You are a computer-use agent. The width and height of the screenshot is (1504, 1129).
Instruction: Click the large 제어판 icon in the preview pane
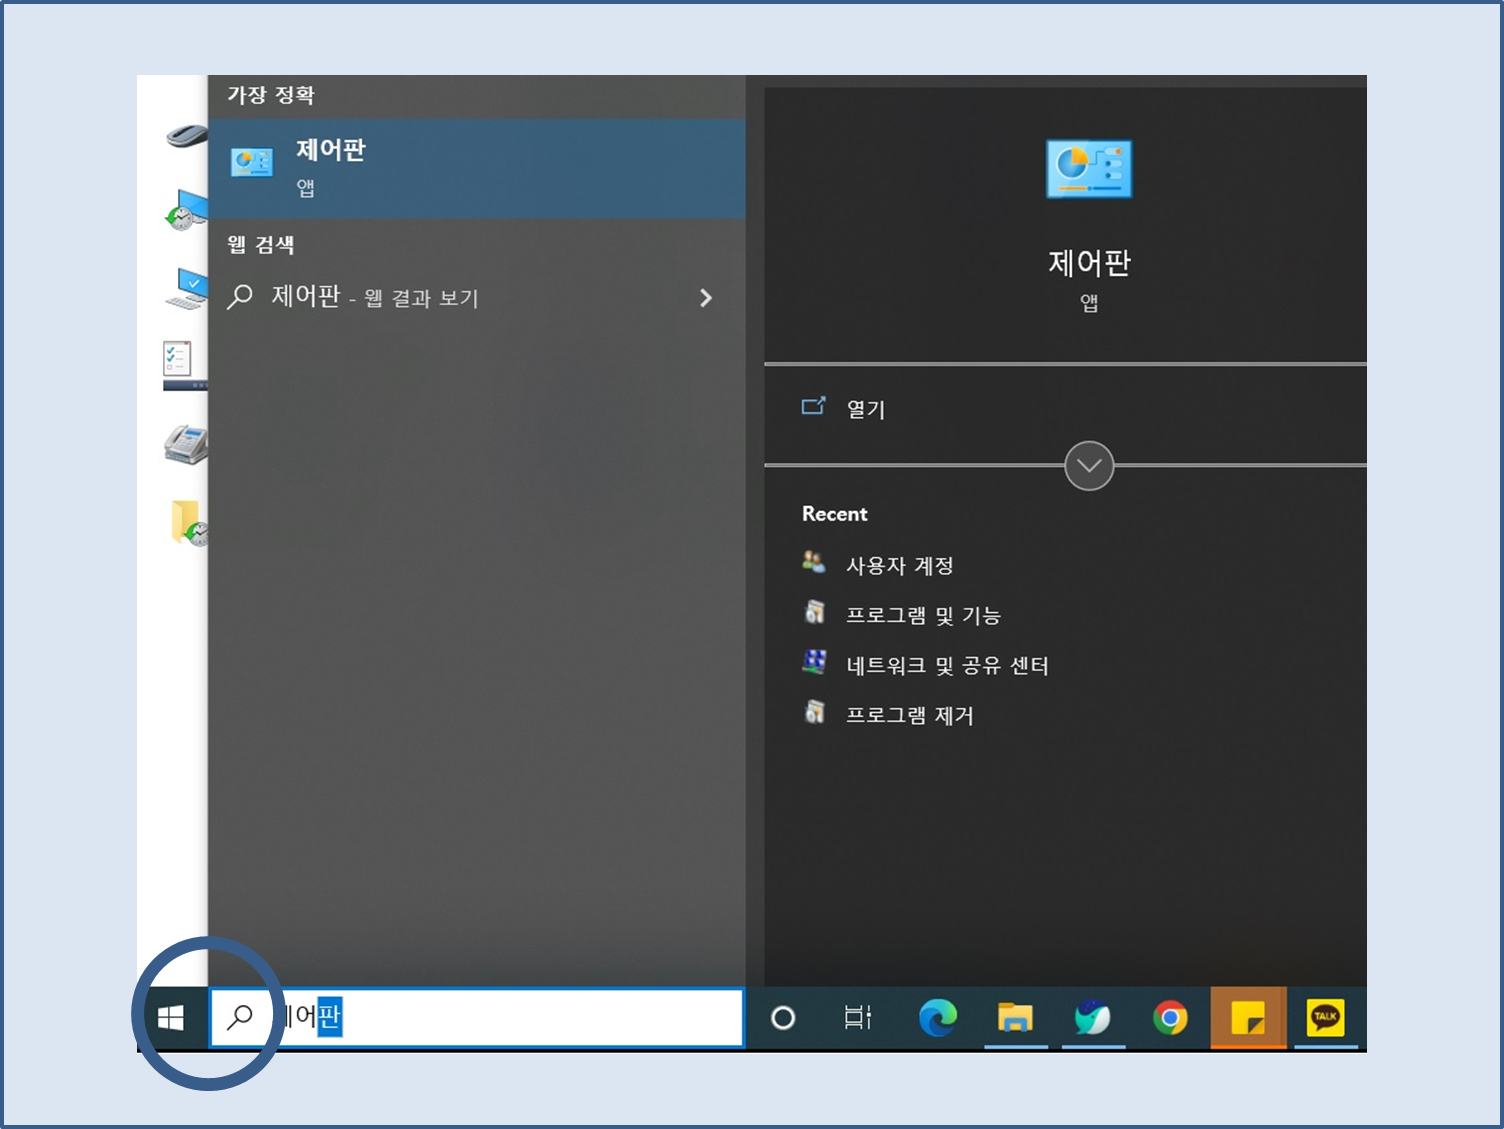coord(1089,169)
